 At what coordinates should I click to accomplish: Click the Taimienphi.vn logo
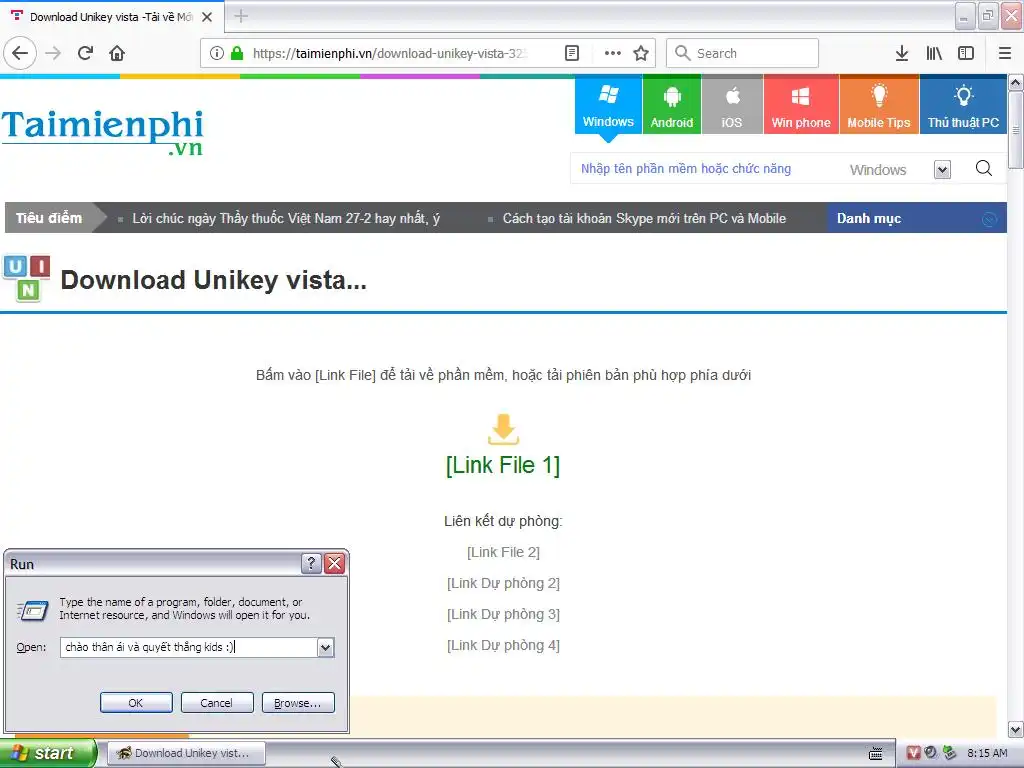103,133
